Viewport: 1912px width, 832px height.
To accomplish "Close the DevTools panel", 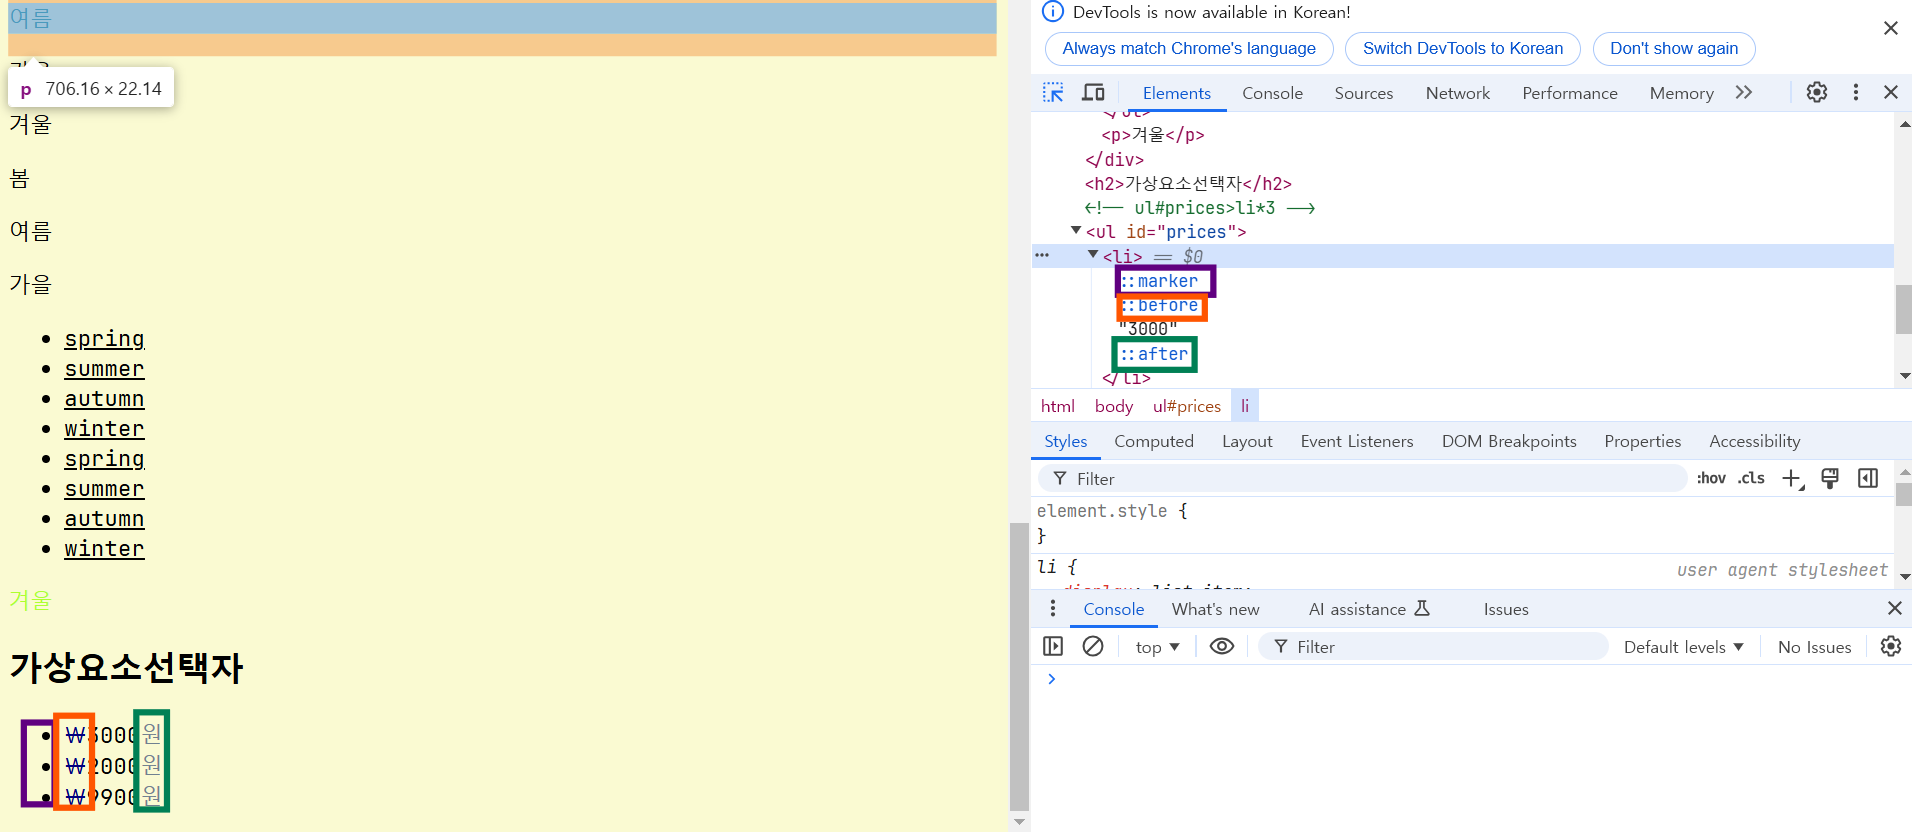I will [x=1891, y=92].
